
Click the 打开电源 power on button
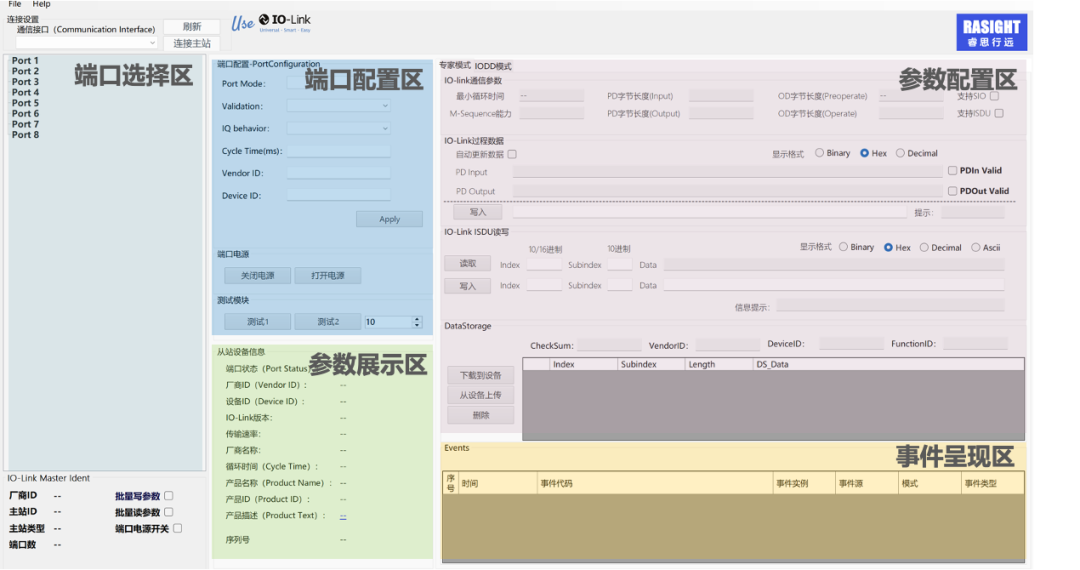tap(327, 276)
